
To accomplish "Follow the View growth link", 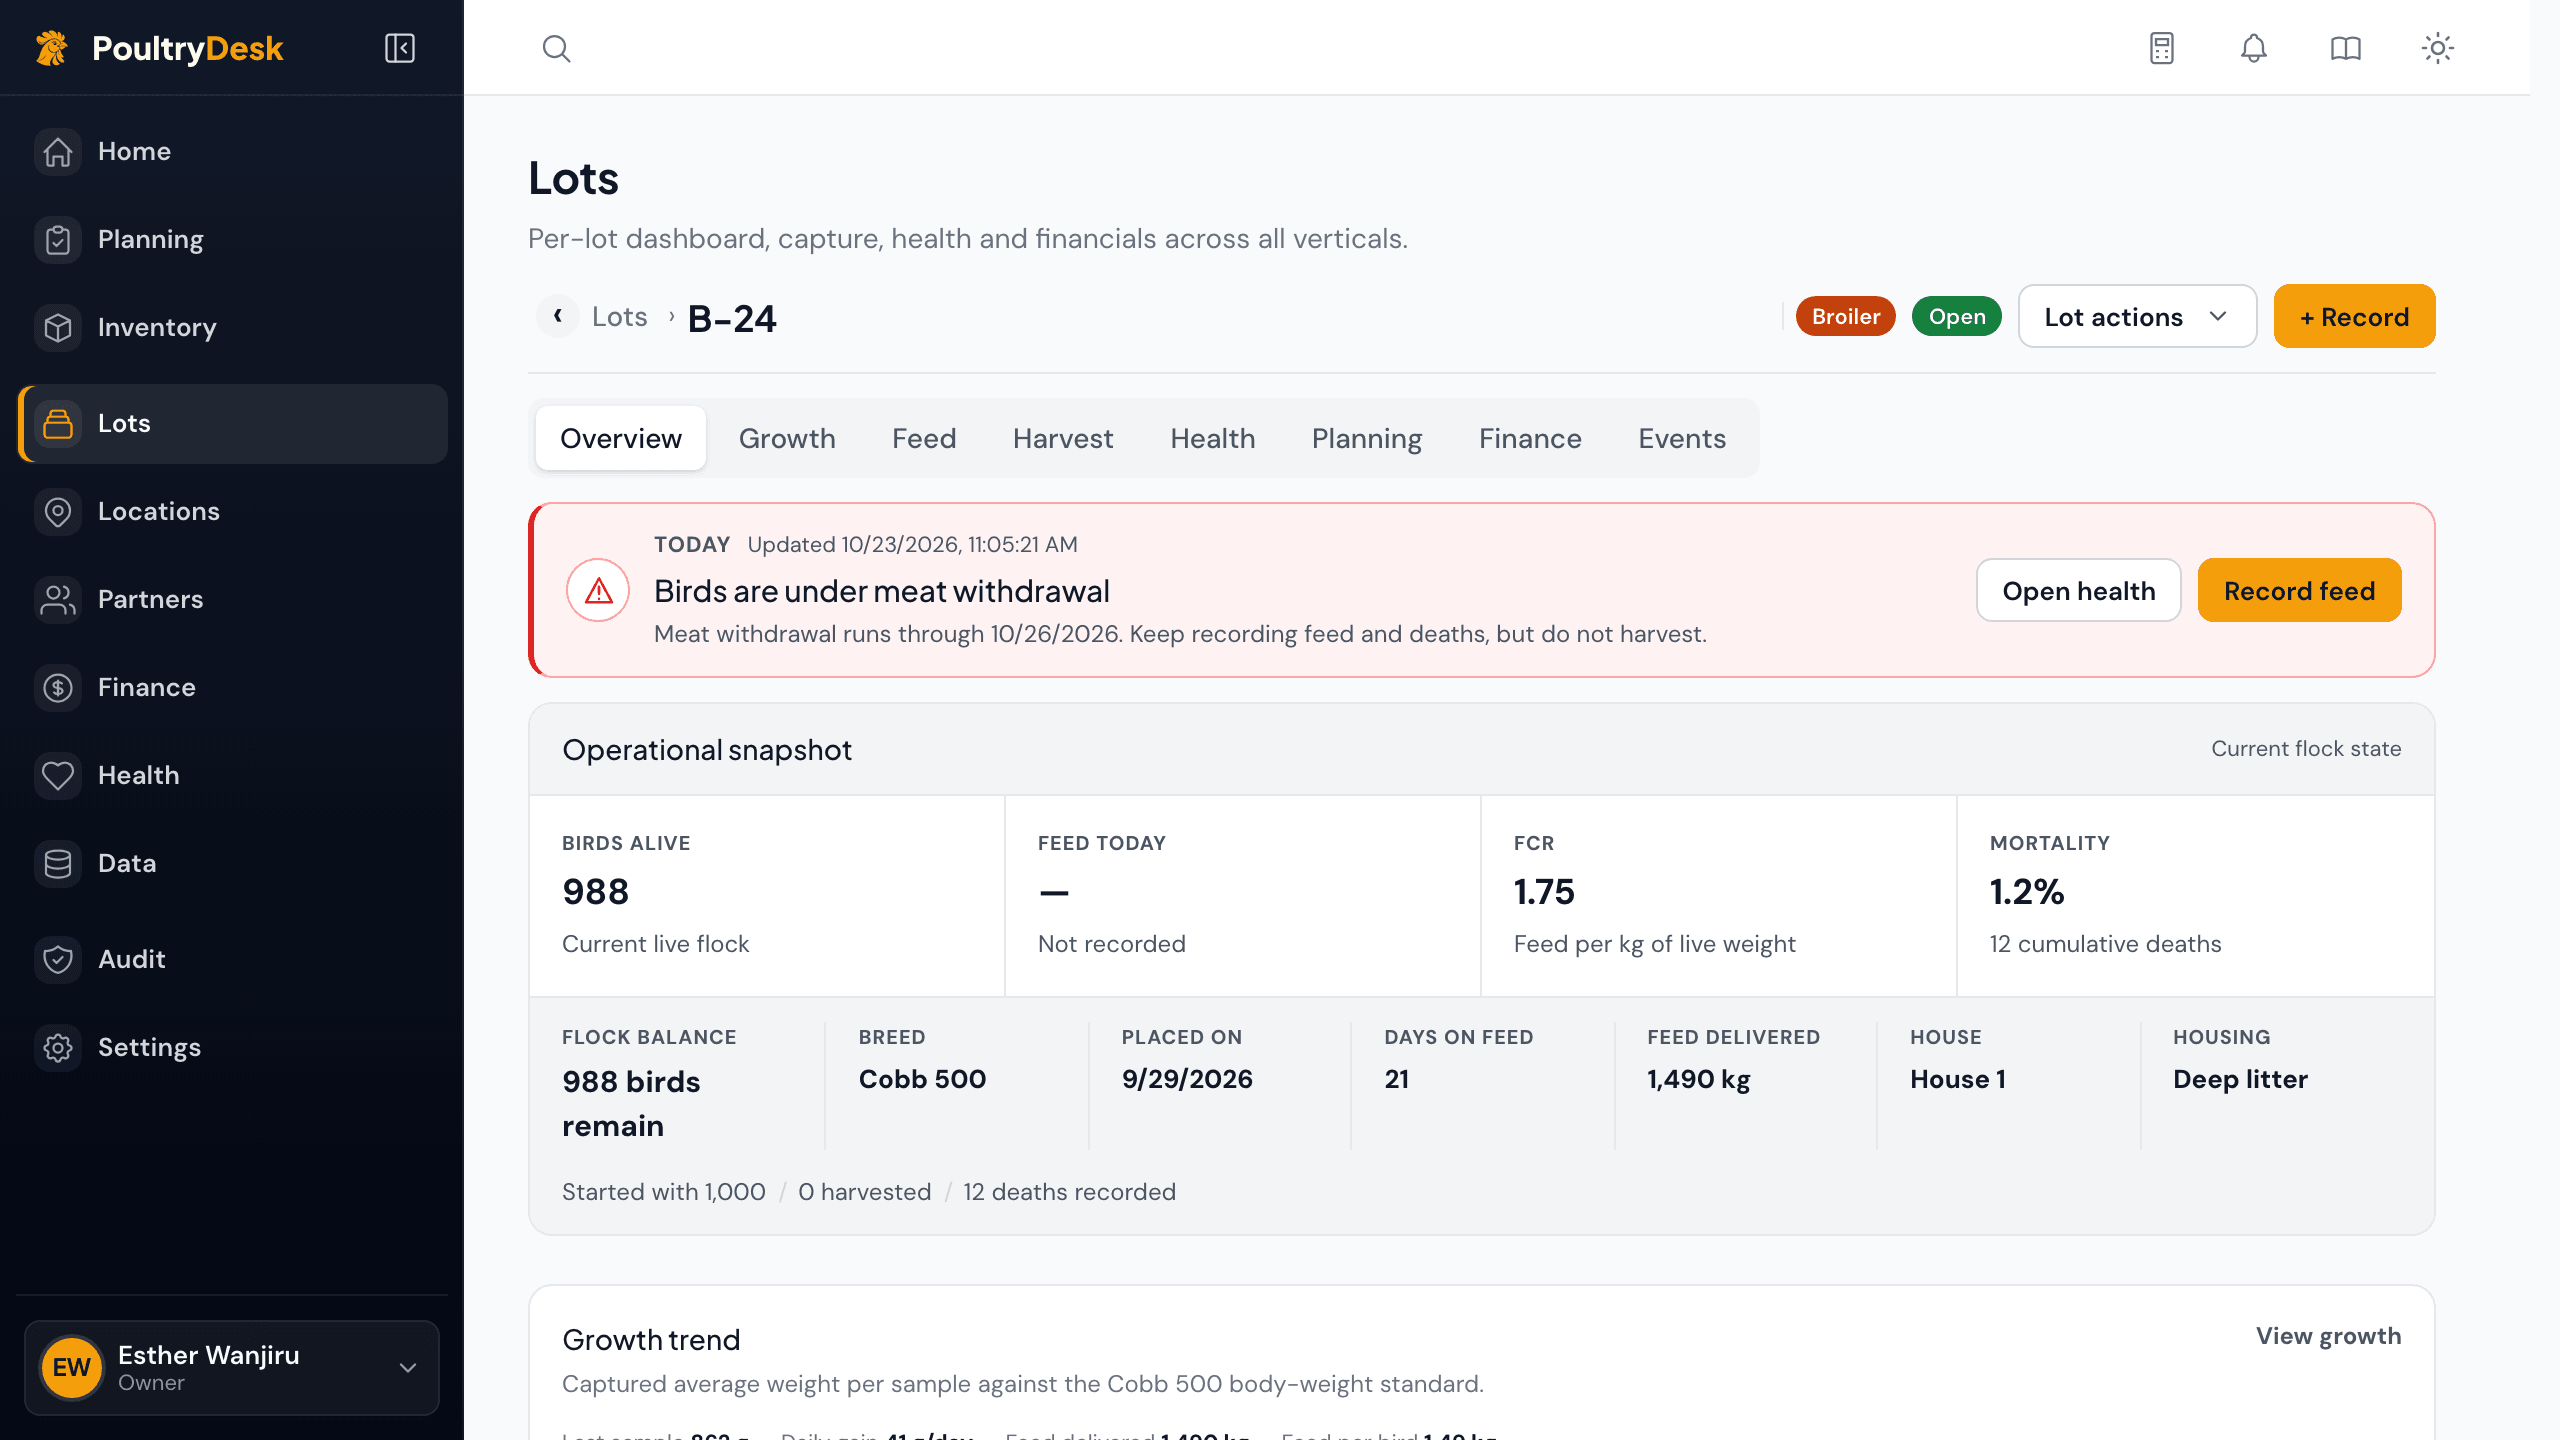I will point(2328,1336).
